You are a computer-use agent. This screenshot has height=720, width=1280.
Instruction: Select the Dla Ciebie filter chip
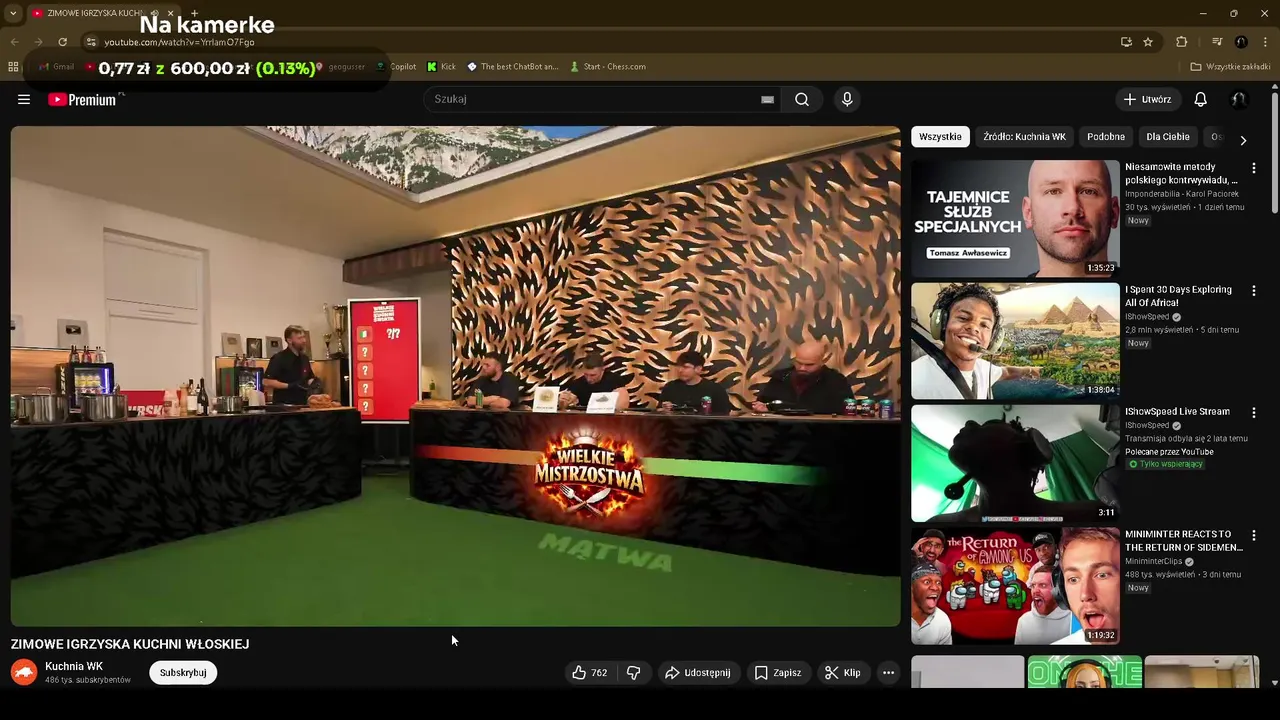tap(1168, 137)
